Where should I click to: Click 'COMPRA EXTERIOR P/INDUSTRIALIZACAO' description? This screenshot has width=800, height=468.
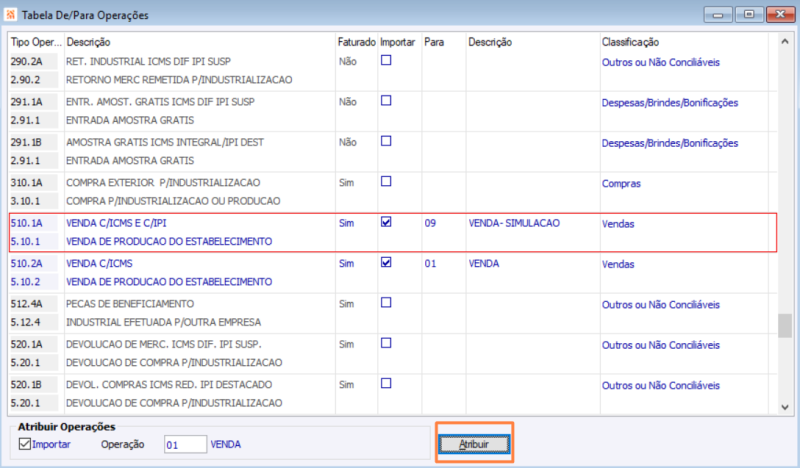click(163, 182)
